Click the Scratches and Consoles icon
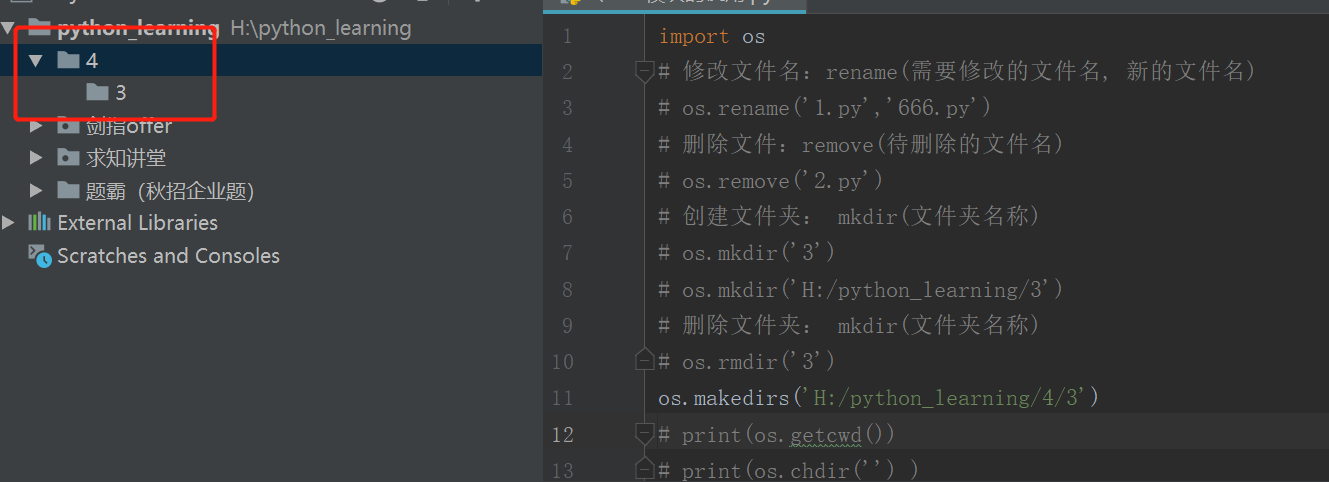1329x482 pixels. pos(40,256)
